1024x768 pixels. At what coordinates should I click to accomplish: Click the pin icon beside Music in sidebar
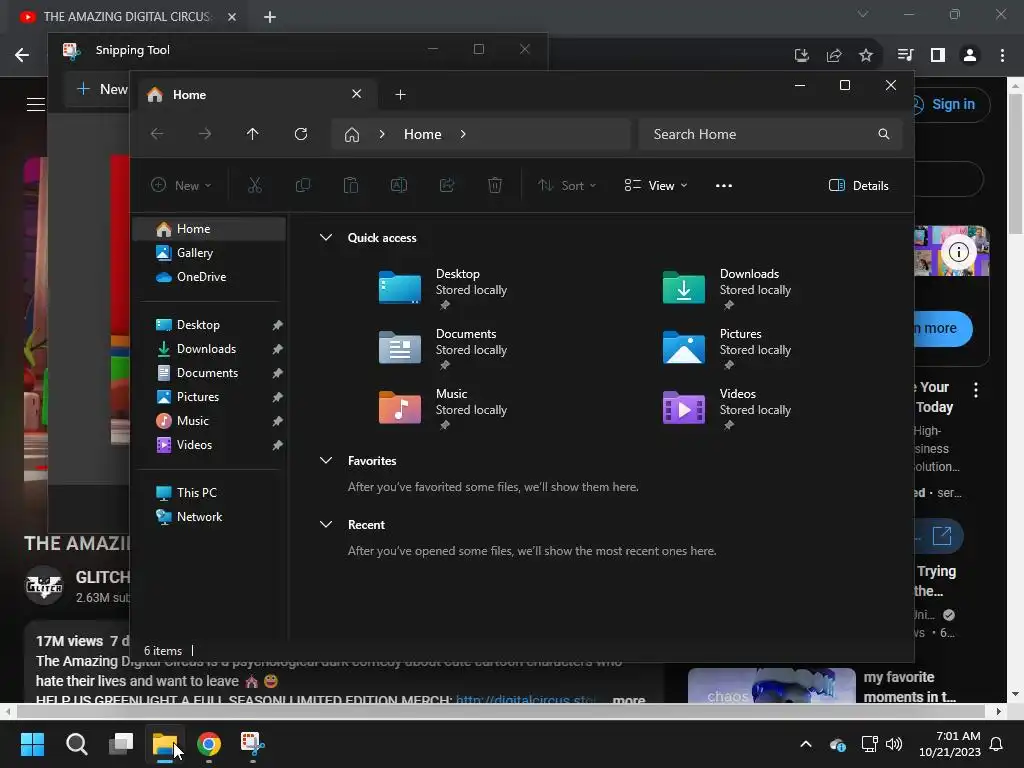coord(278,421)
